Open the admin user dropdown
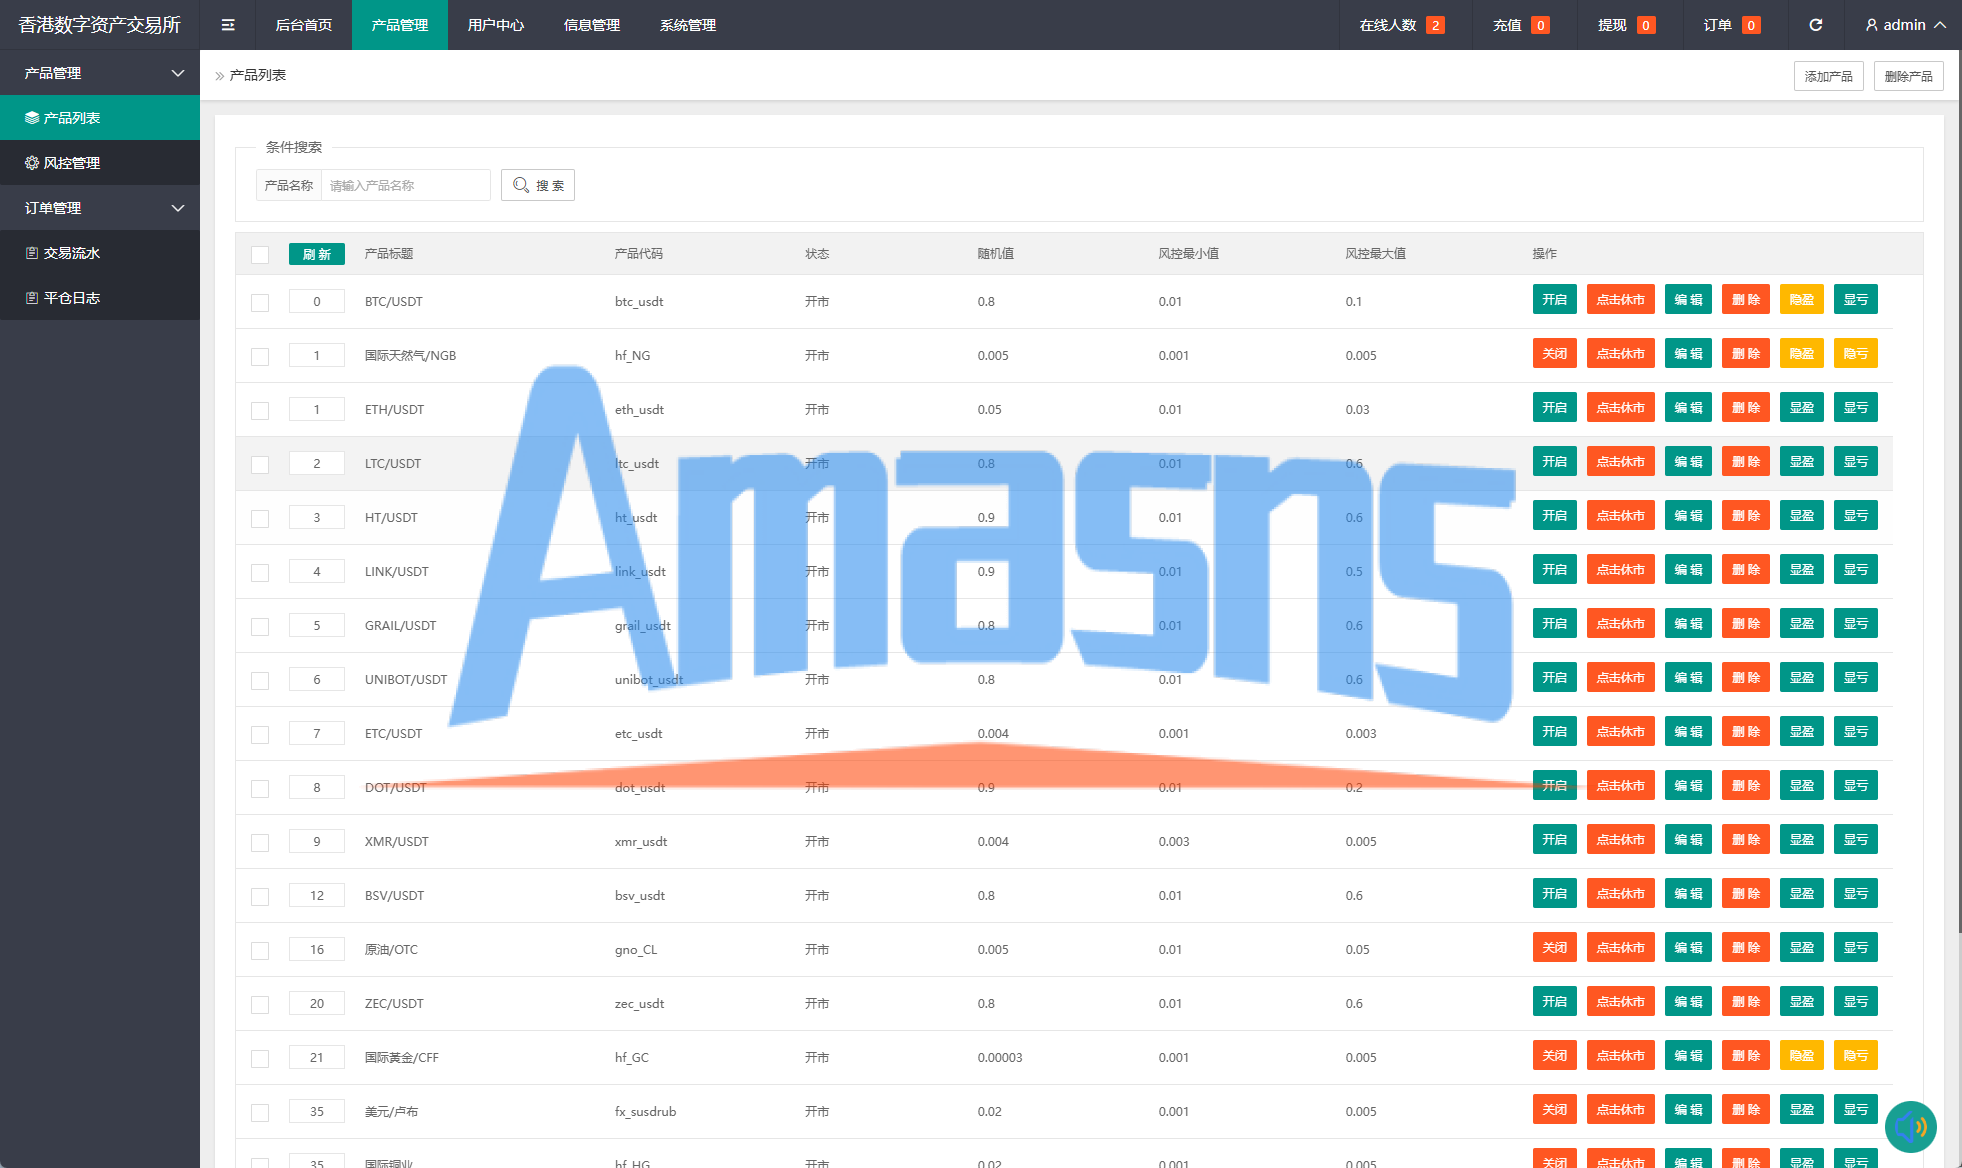Image resolution: width=1962 pixels, height=1168 pixels. pyautogui.click(x=1905, y=25)
